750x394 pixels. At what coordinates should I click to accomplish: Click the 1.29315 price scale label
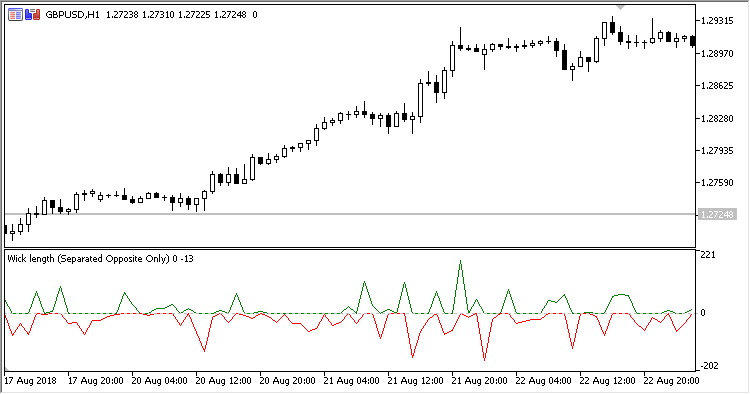[717, 21]
